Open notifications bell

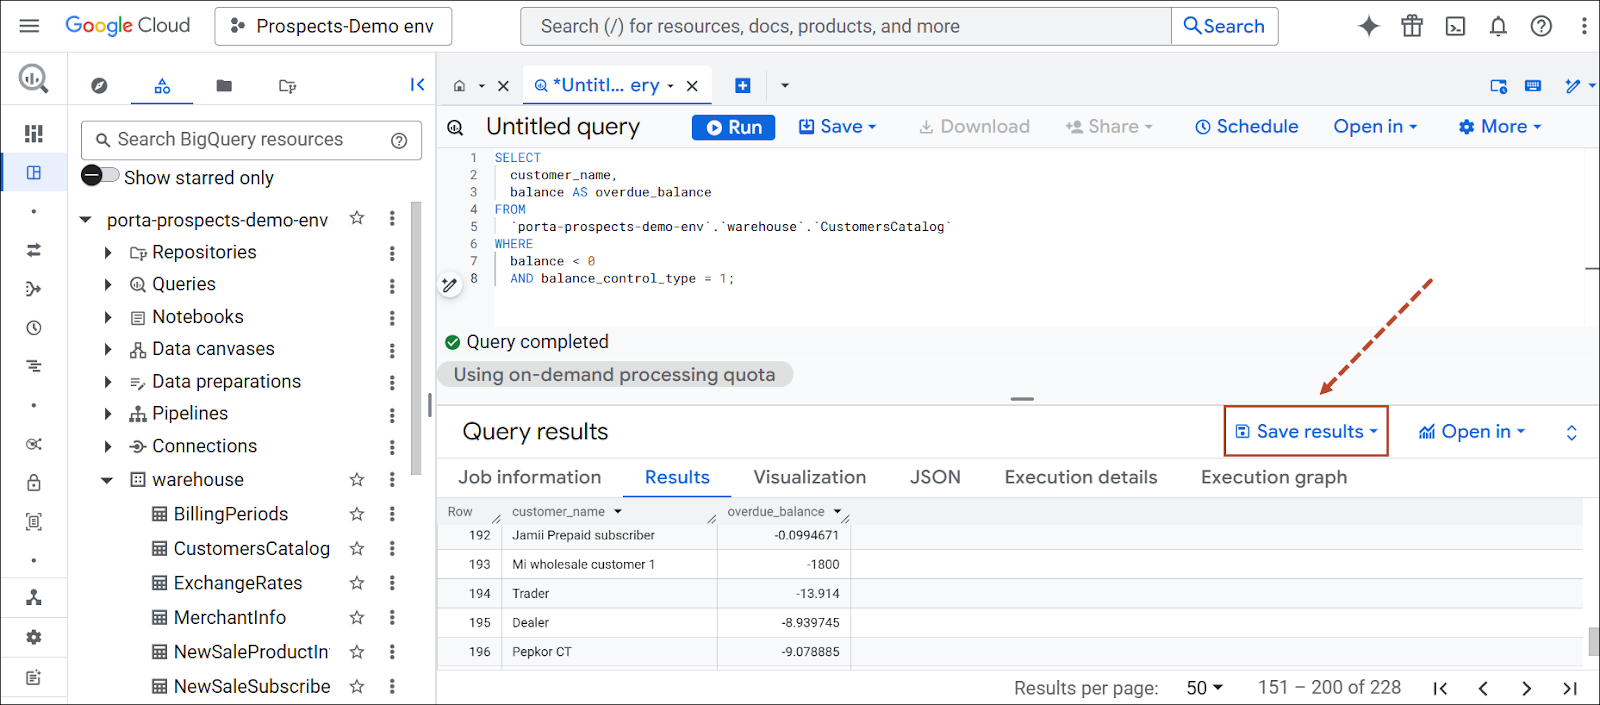[x=1498, y=26]
